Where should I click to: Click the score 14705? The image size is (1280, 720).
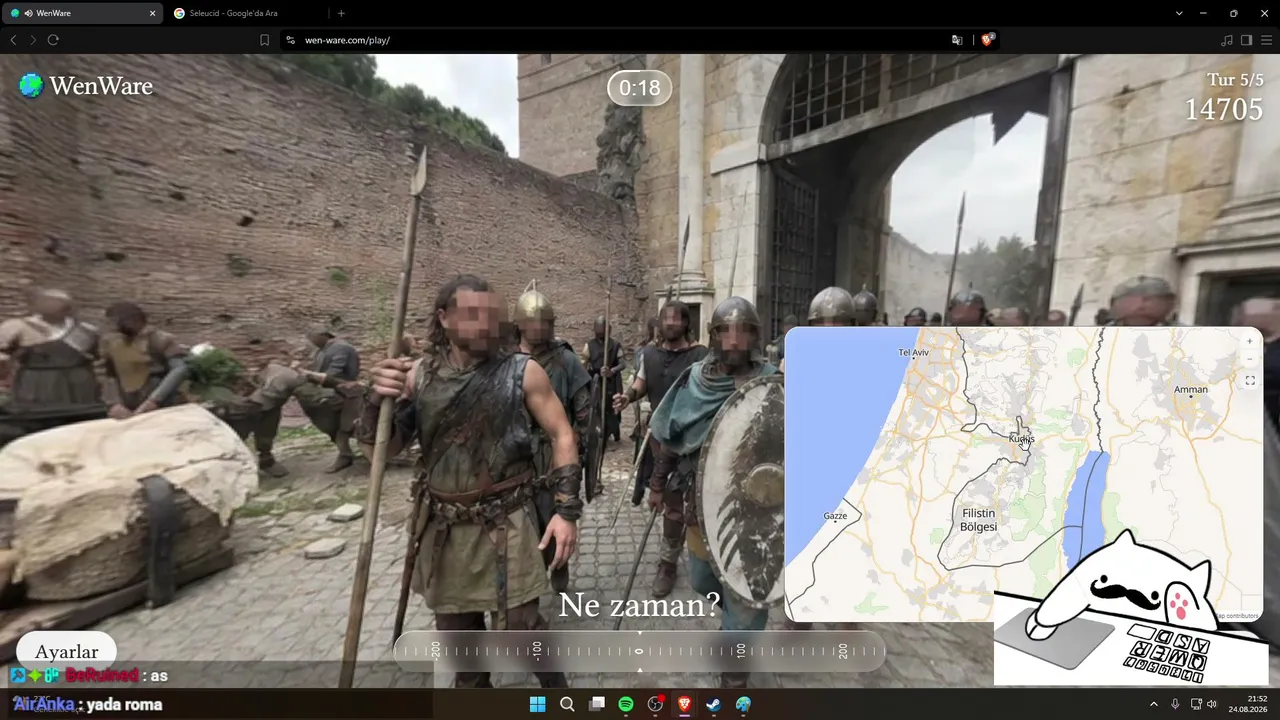(1224, 110)
